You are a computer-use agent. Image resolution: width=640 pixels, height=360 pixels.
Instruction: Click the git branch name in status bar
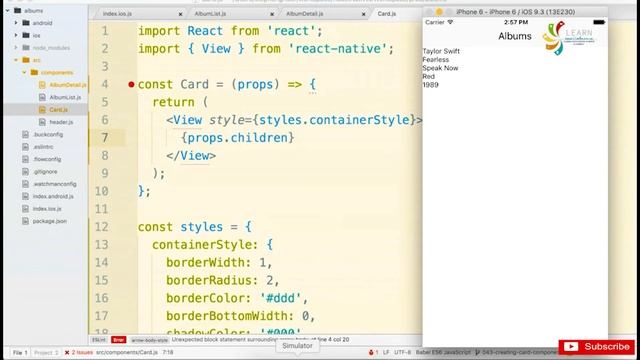pyautogui.click(x=516, y=352)
